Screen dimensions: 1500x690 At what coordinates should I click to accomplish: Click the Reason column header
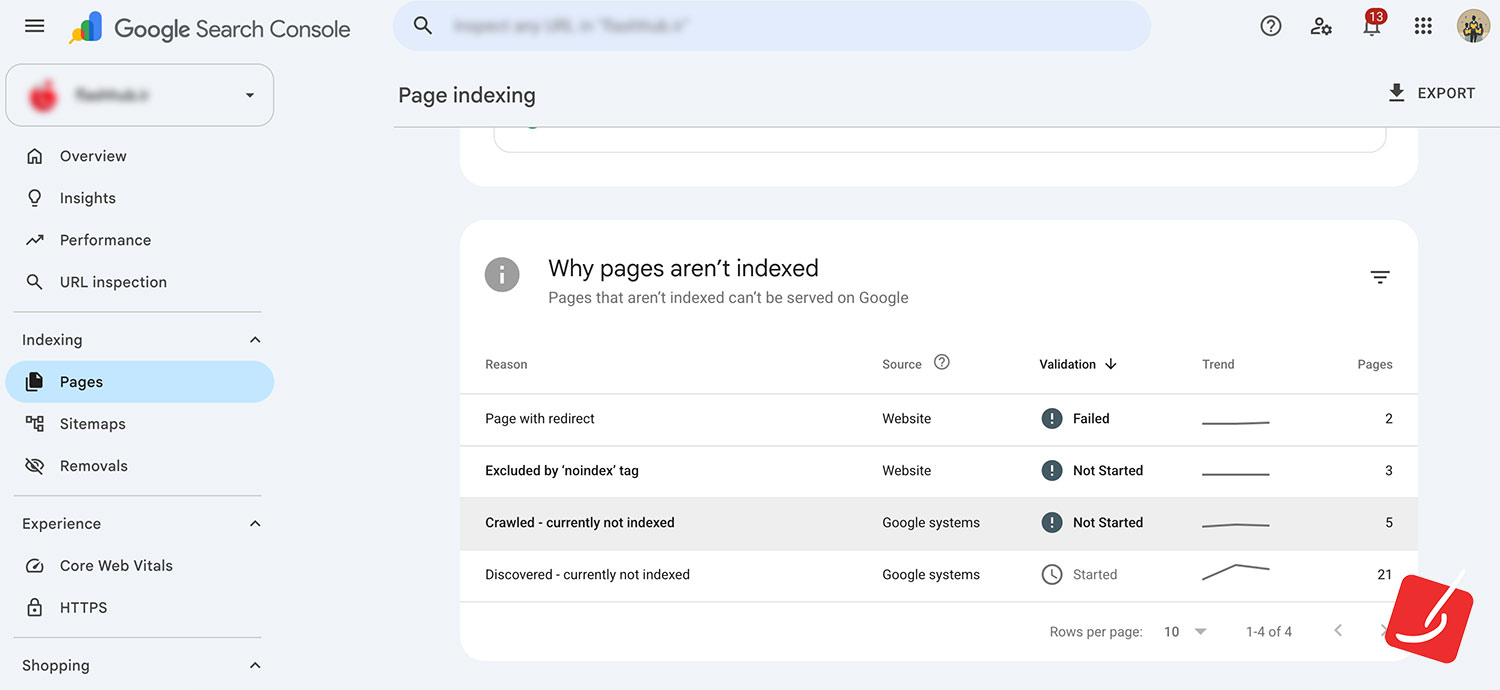tap(506, 364)
